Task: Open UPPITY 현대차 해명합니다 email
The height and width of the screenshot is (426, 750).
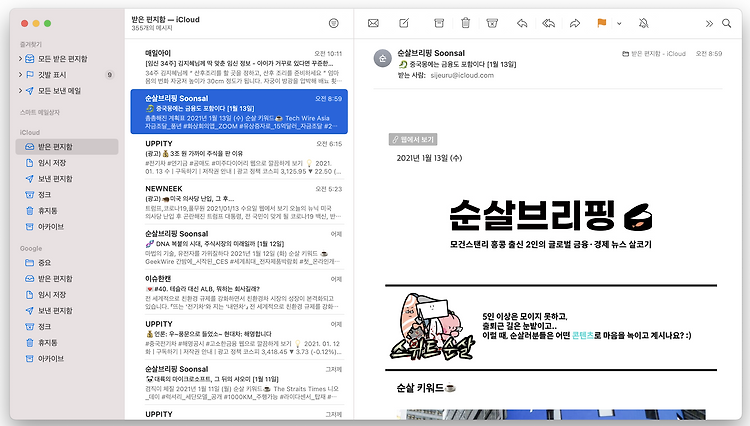Action: (239, 337)
